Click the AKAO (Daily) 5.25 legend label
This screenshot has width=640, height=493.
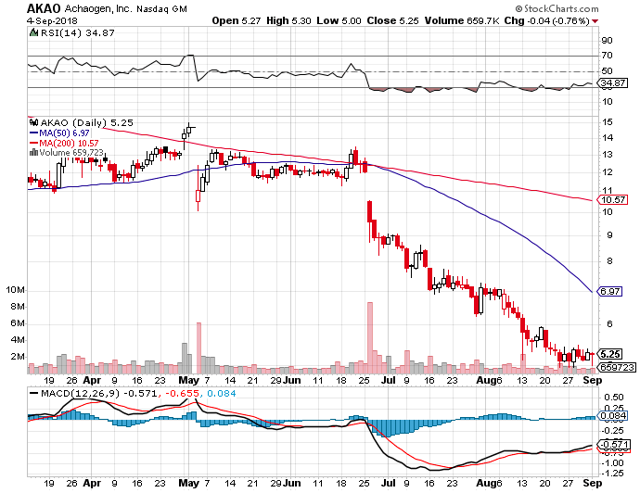[87, 122]
